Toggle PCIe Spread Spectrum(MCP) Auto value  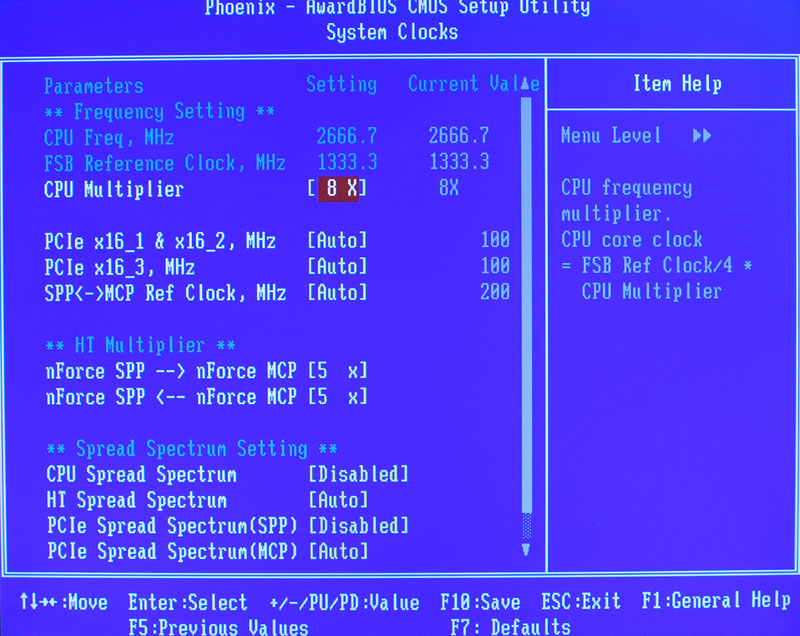[x=338, y=551]
